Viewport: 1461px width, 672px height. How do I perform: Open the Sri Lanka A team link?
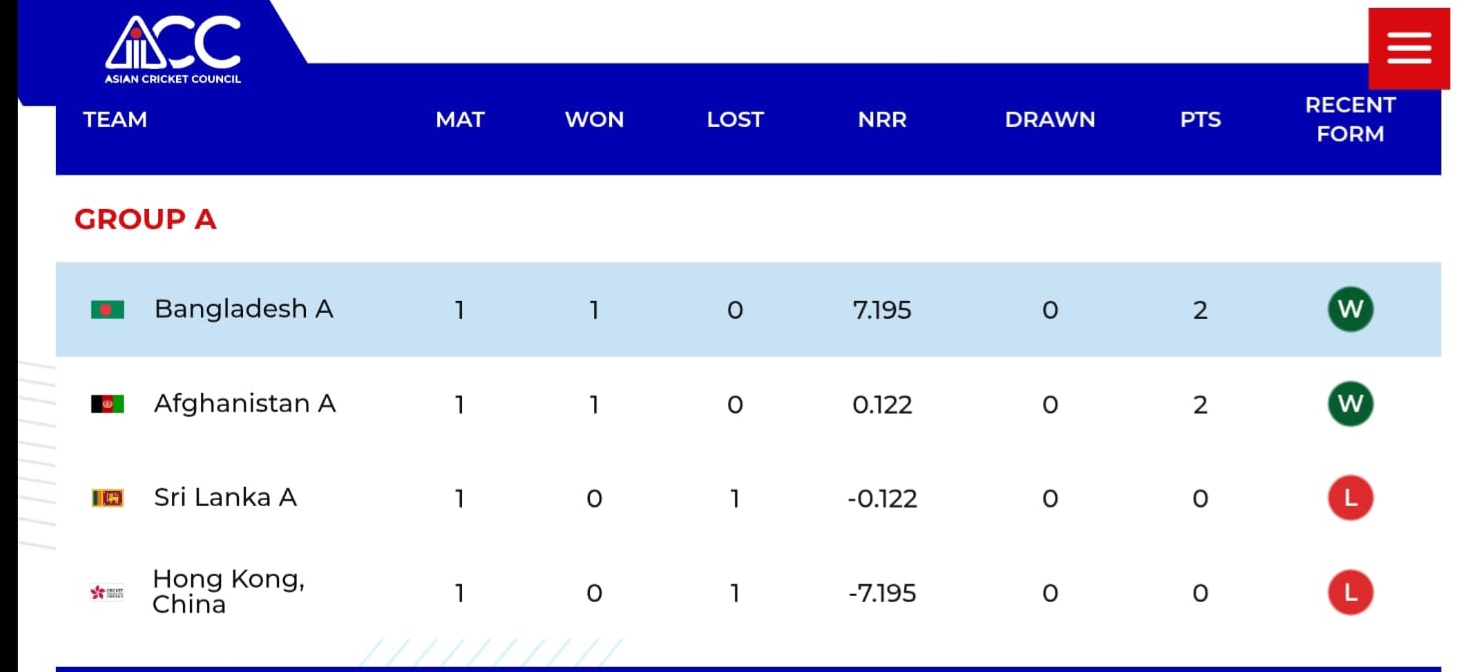[x=225, y=498]
